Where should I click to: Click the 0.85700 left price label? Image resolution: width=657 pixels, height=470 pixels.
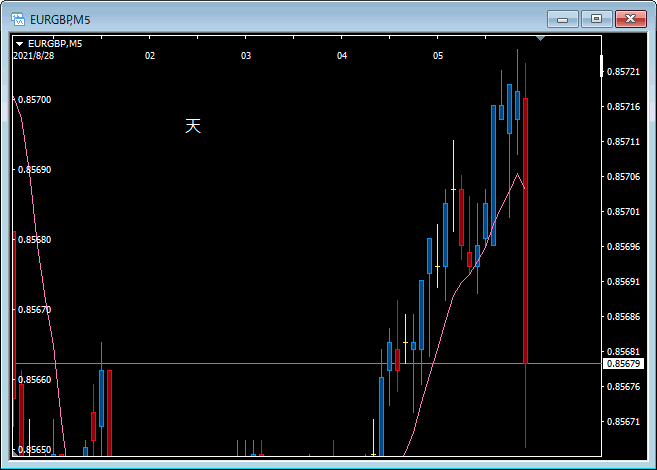34,100
